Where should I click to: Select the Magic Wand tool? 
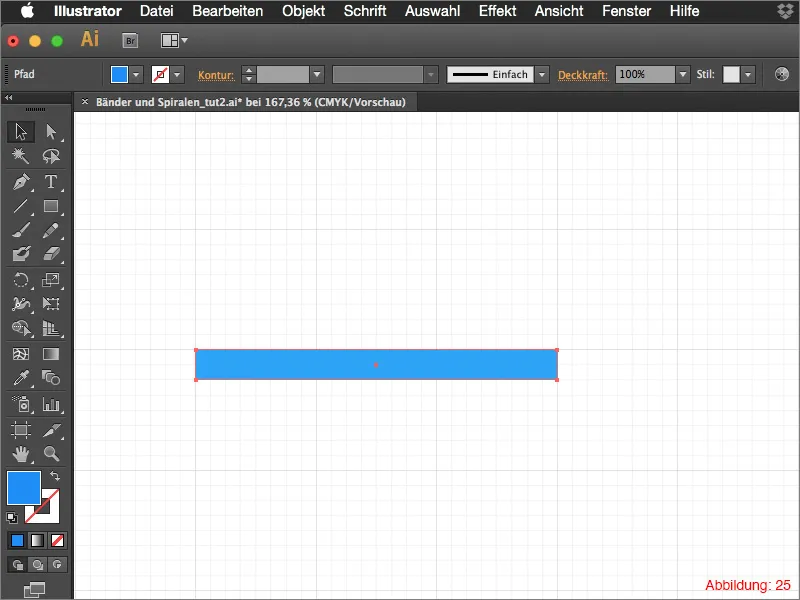pyautogui.click(x=21, y=156)
